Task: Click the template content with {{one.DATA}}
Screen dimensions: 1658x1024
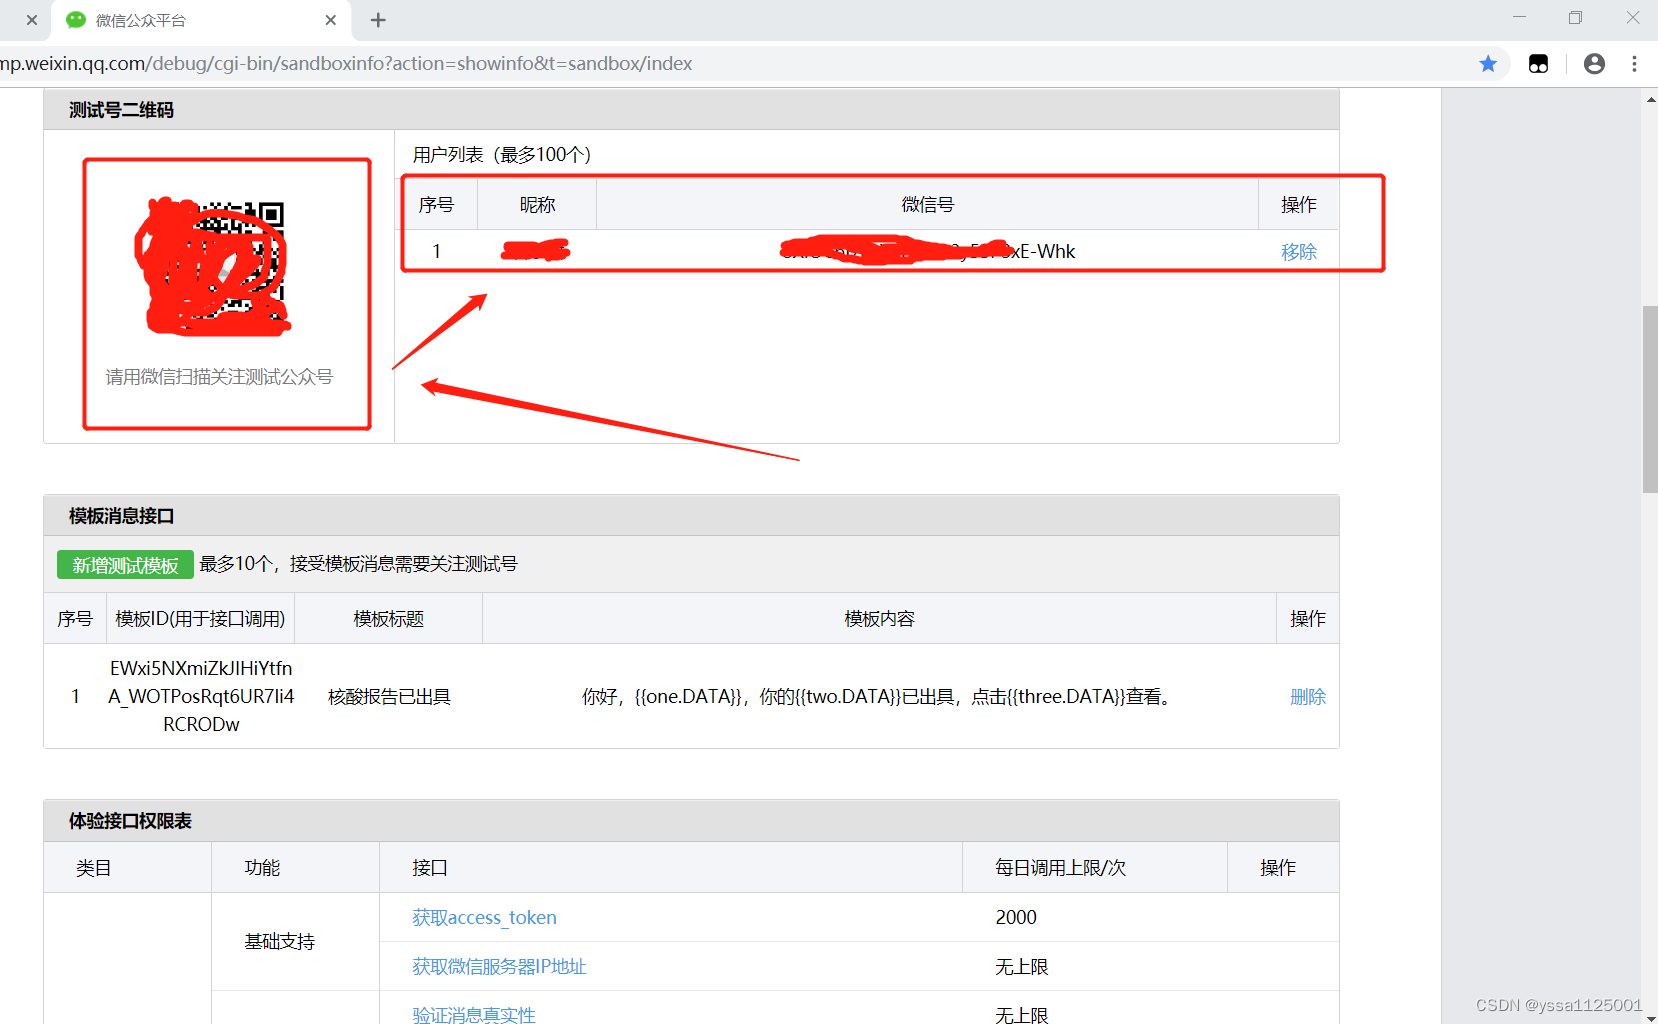Action: click(877, 697)
